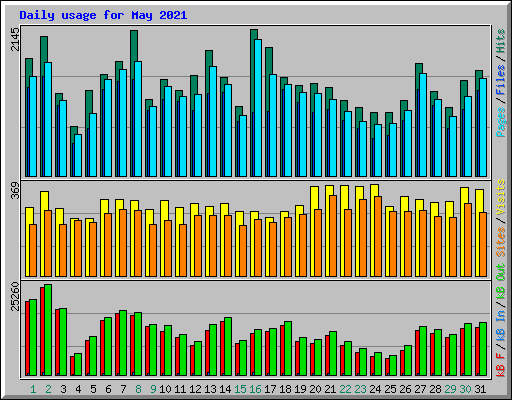Select day 30 on the x-axis
The height and width of the screenshot is (400, 512).
465,389
